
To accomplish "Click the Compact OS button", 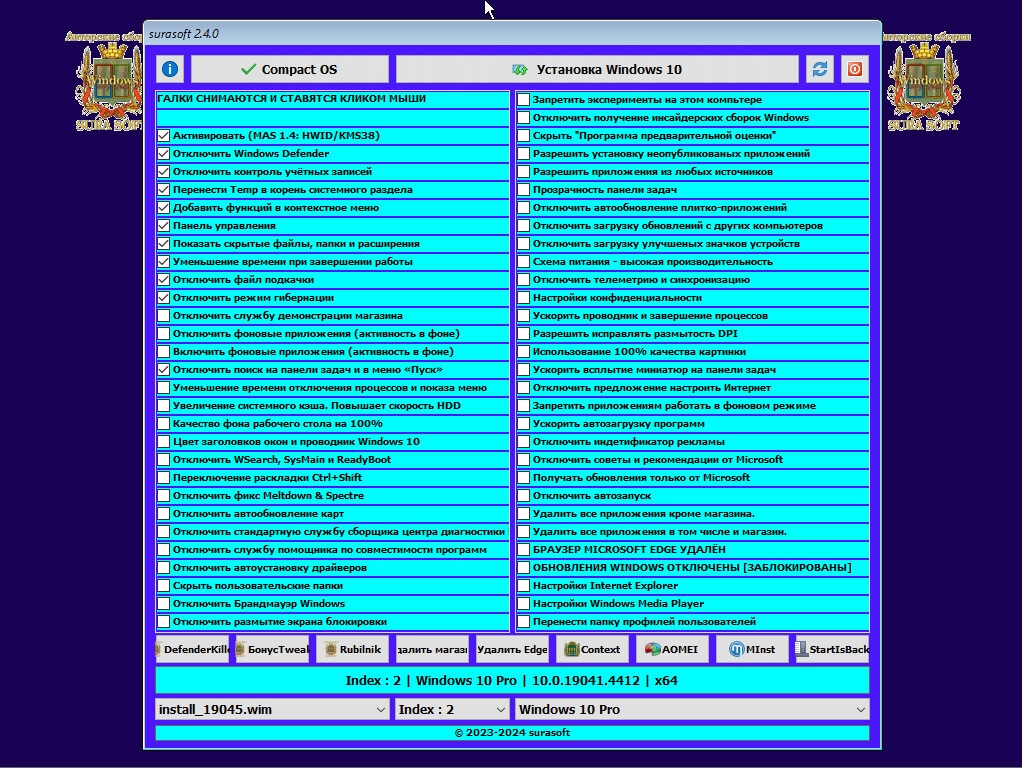I will [289, 69].
